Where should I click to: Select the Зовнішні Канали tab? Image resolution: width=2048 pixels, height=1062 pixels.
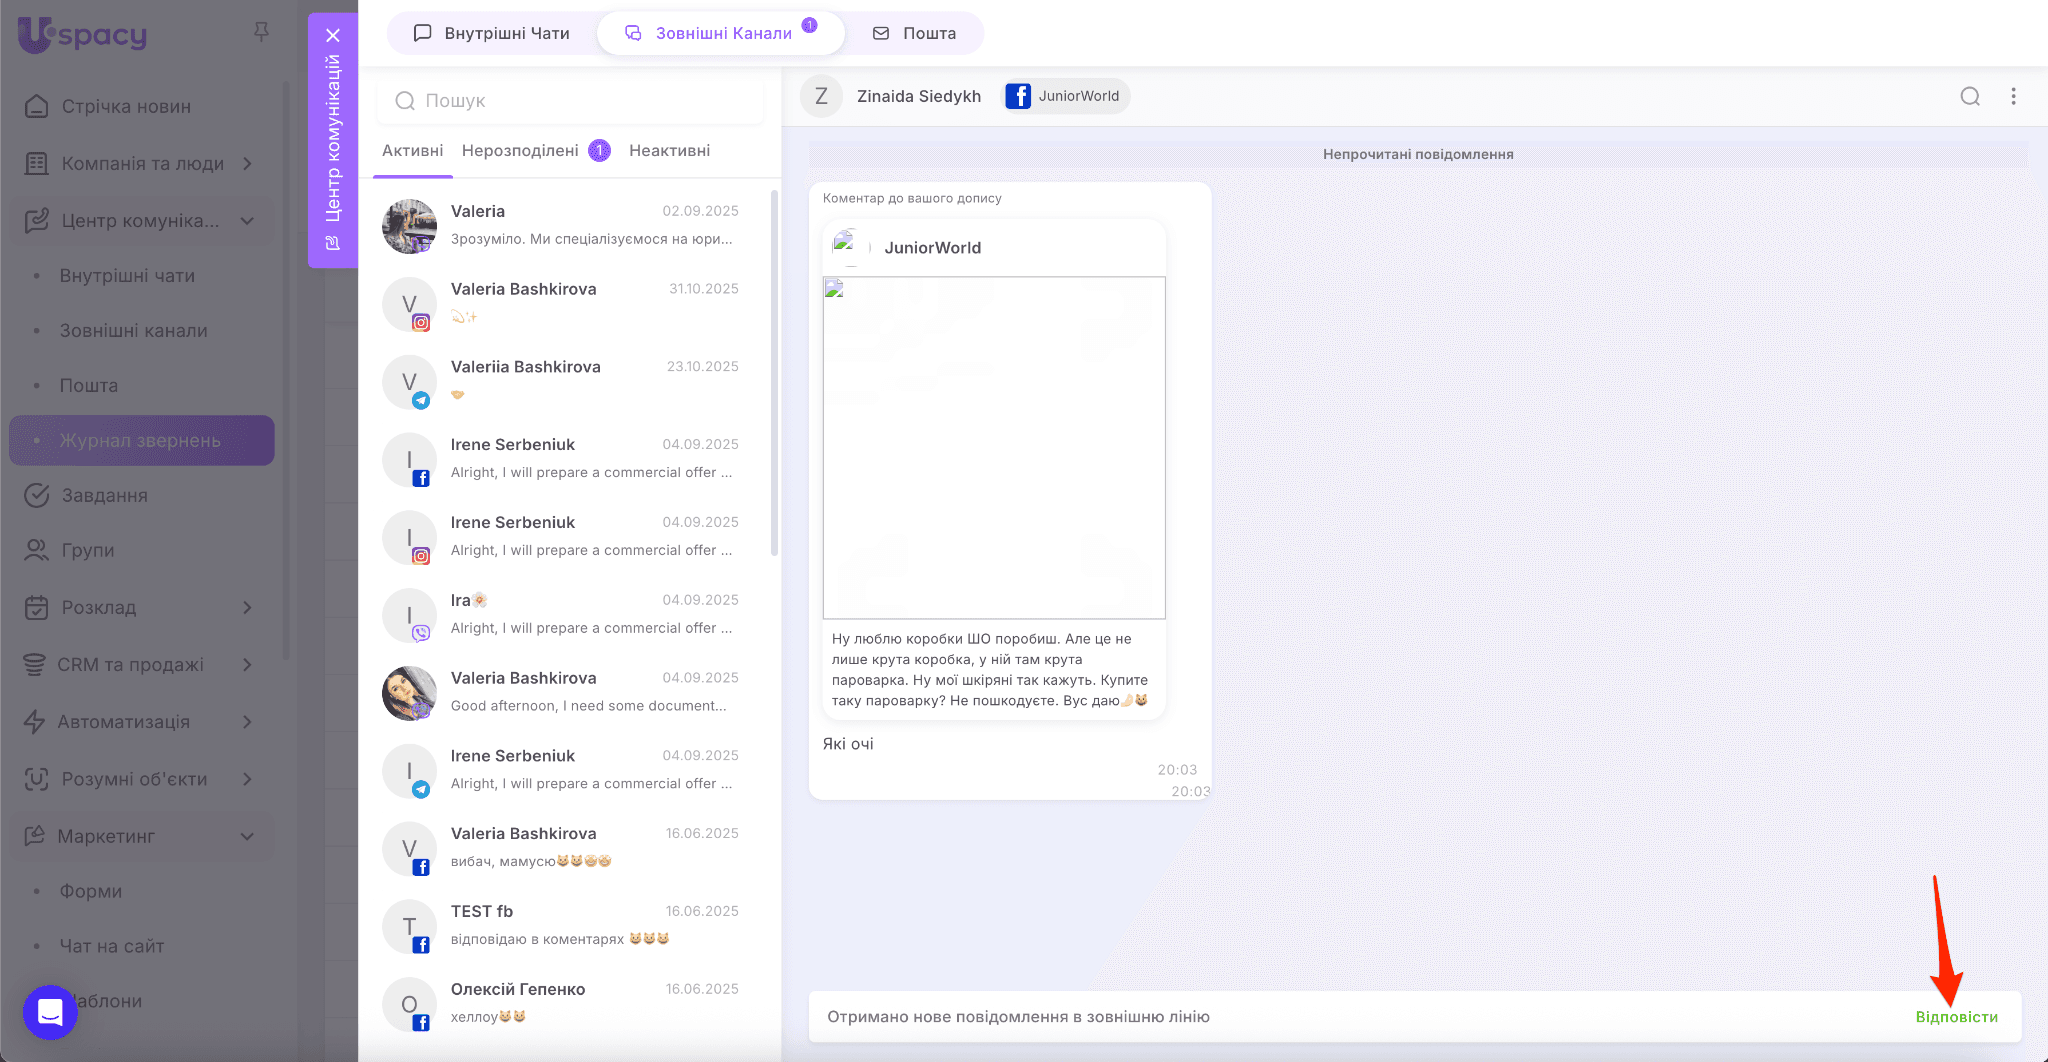(x=721, y=33)
